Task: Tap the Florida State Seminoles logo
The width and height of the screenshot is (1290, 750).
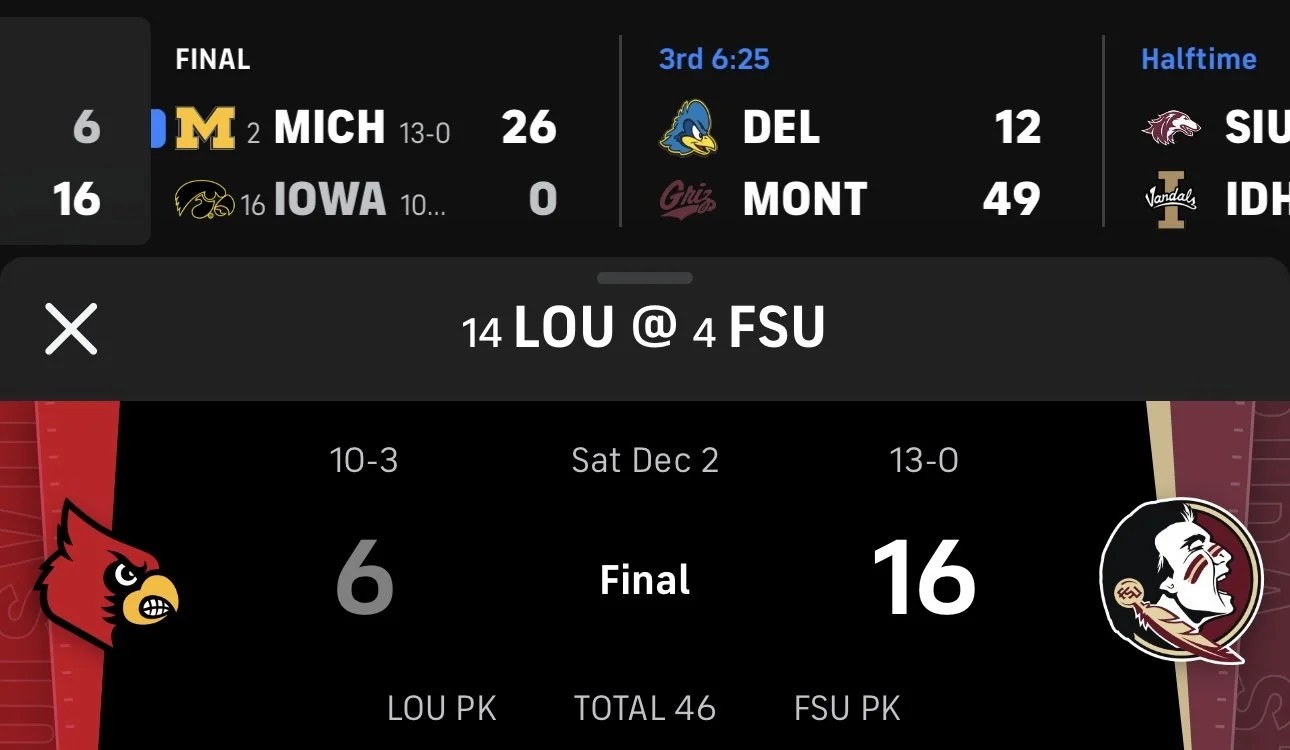Action: [x=1182, y=579]
